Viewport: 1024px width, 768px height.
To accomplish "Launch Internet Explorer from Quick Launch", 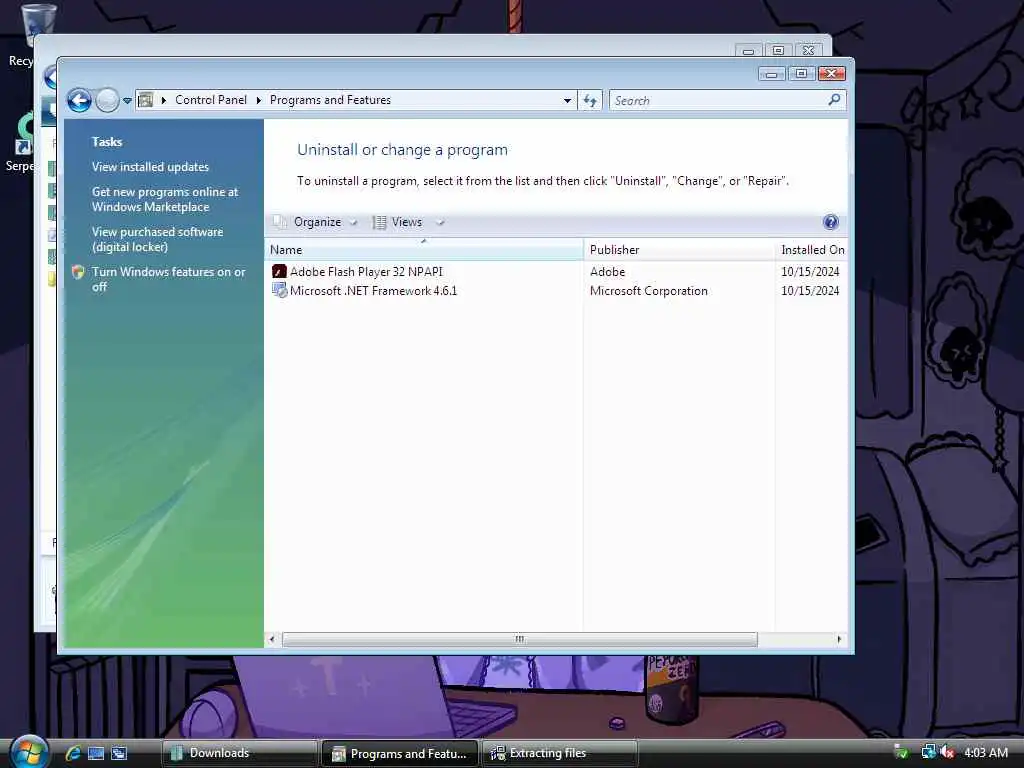I will click(72, 753).
